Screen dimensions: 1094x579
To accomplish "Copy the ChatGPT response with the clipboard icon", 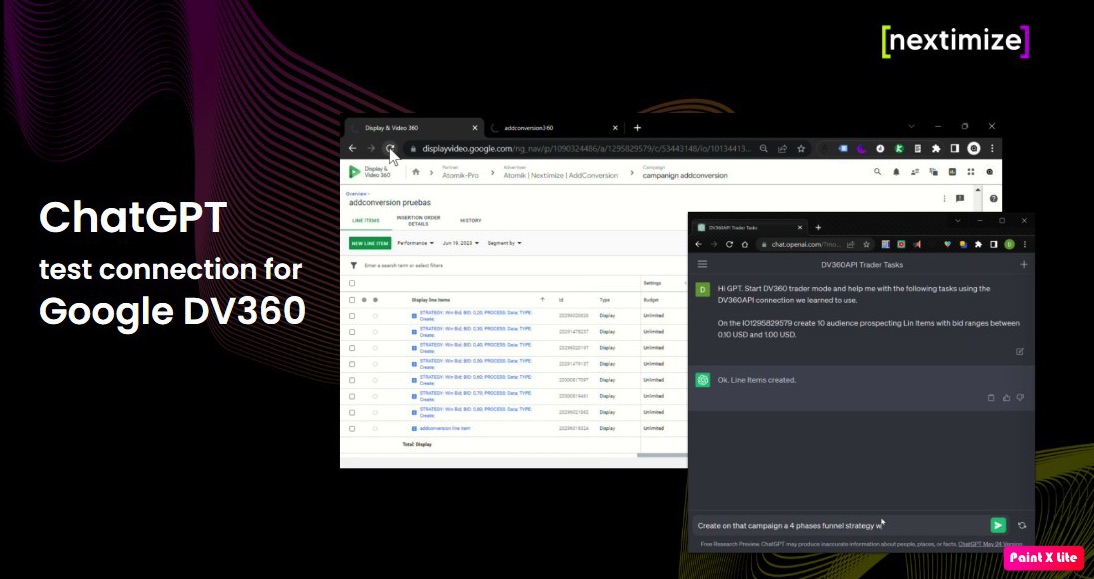I will click(991, 397).
